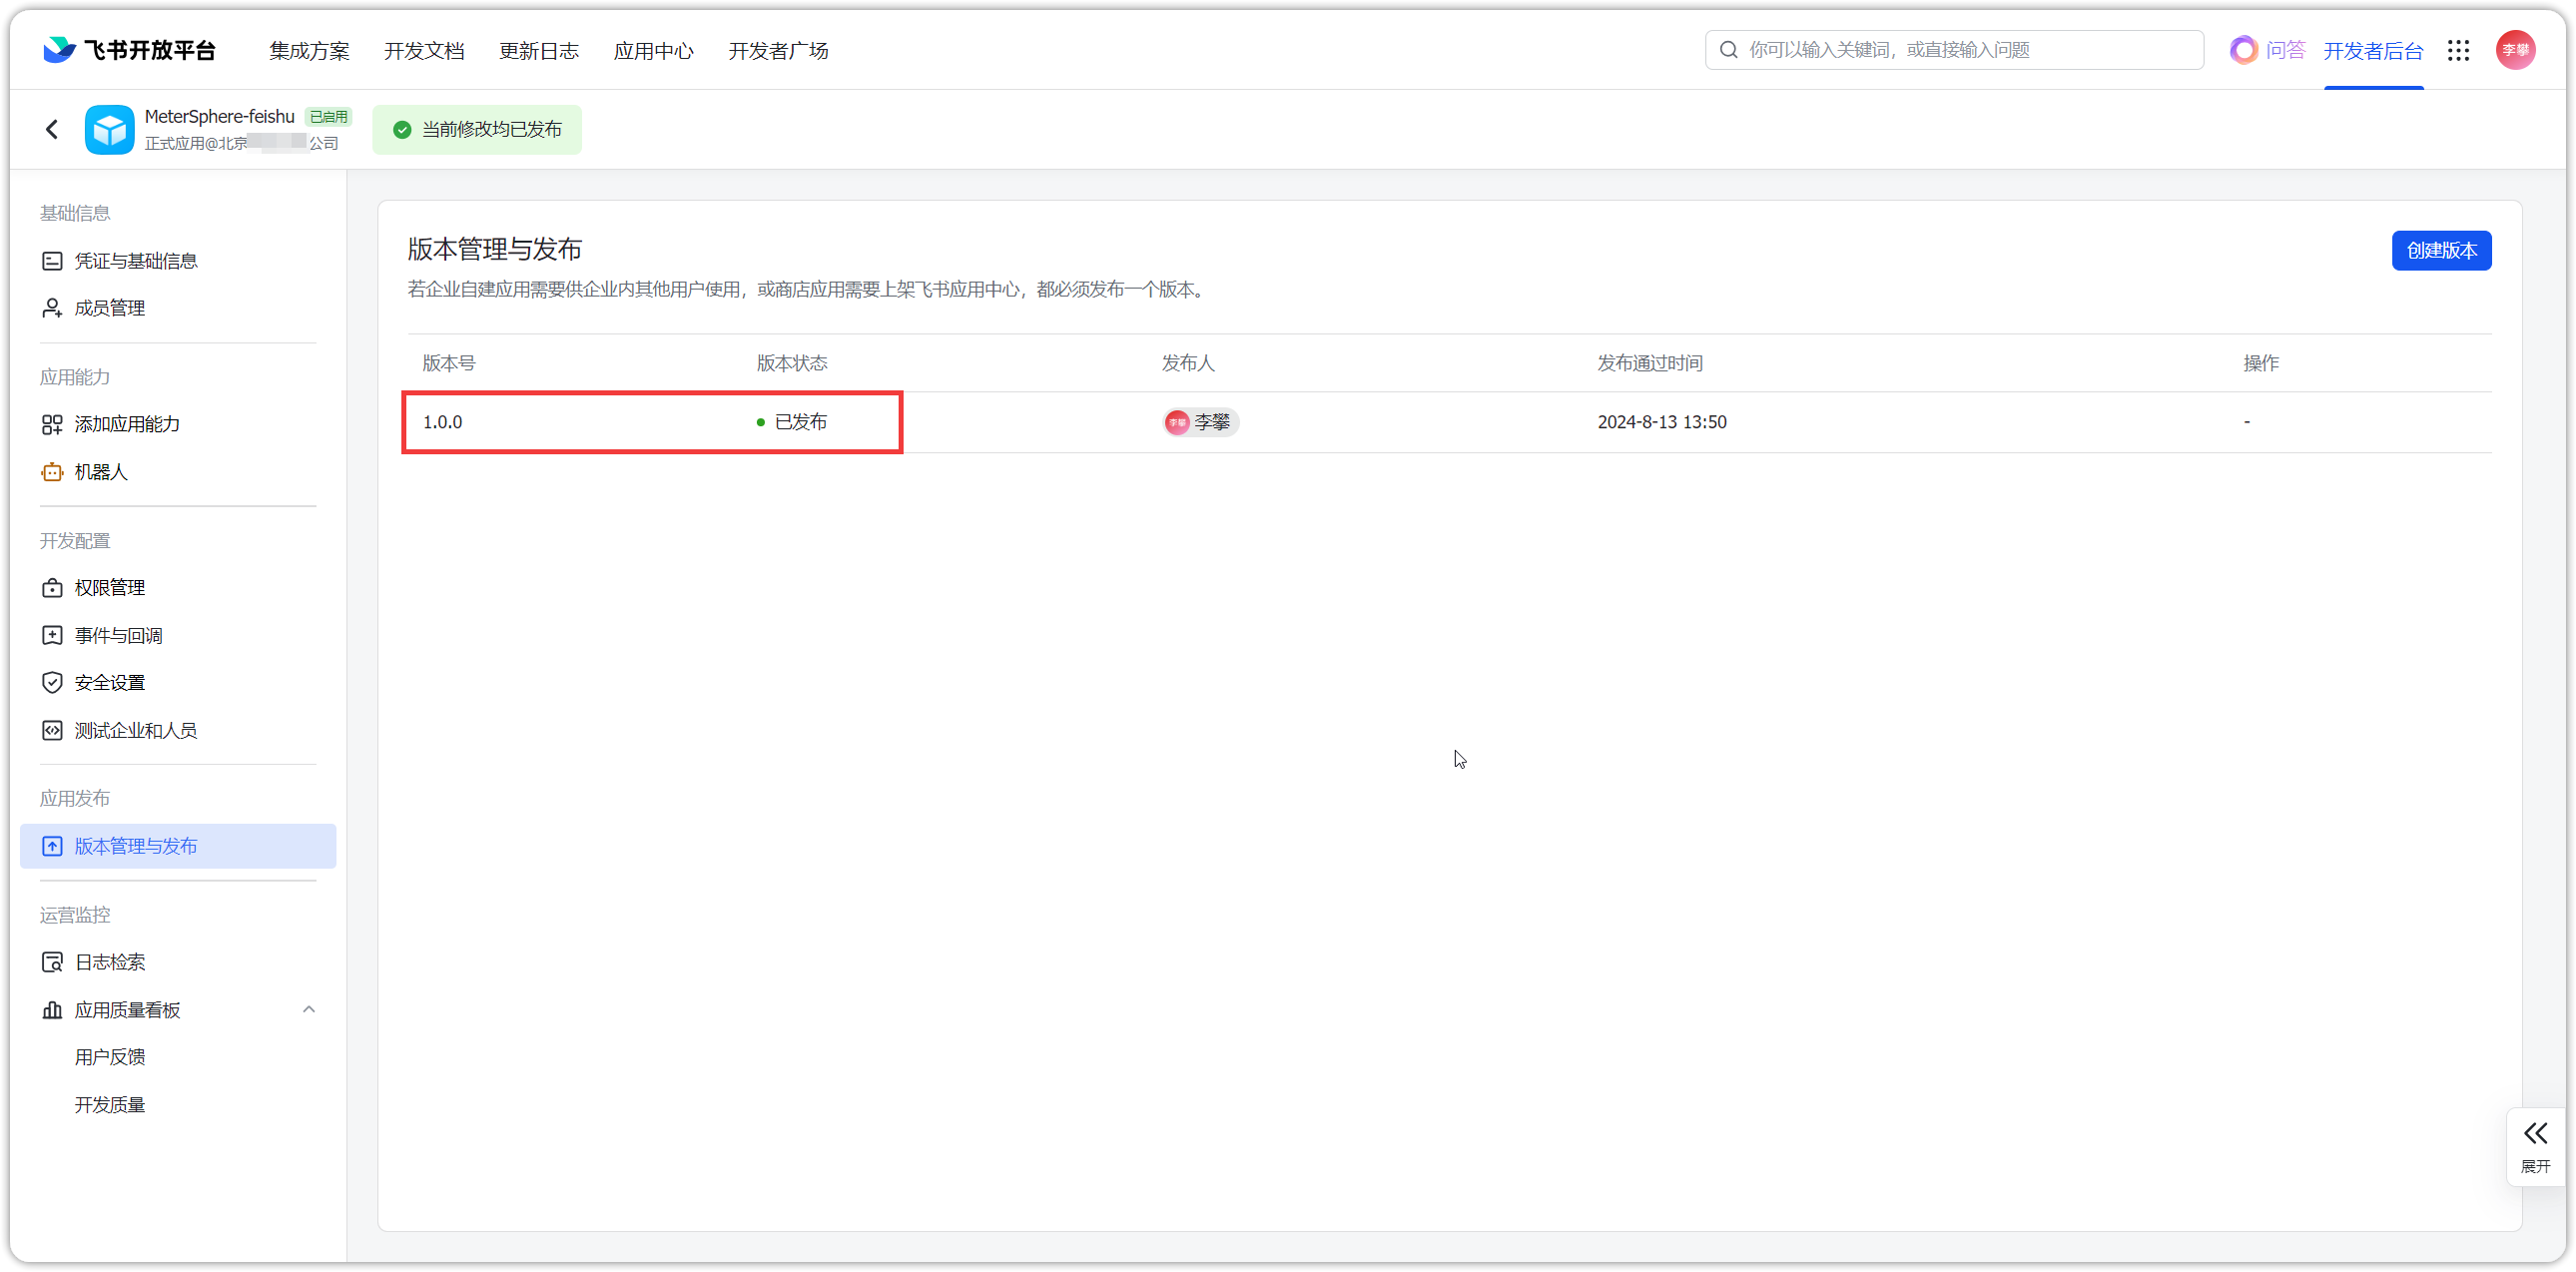Click the 发布通过时间 column header
Screen dimensions: 2576x1272
[x=1650, y=363]
